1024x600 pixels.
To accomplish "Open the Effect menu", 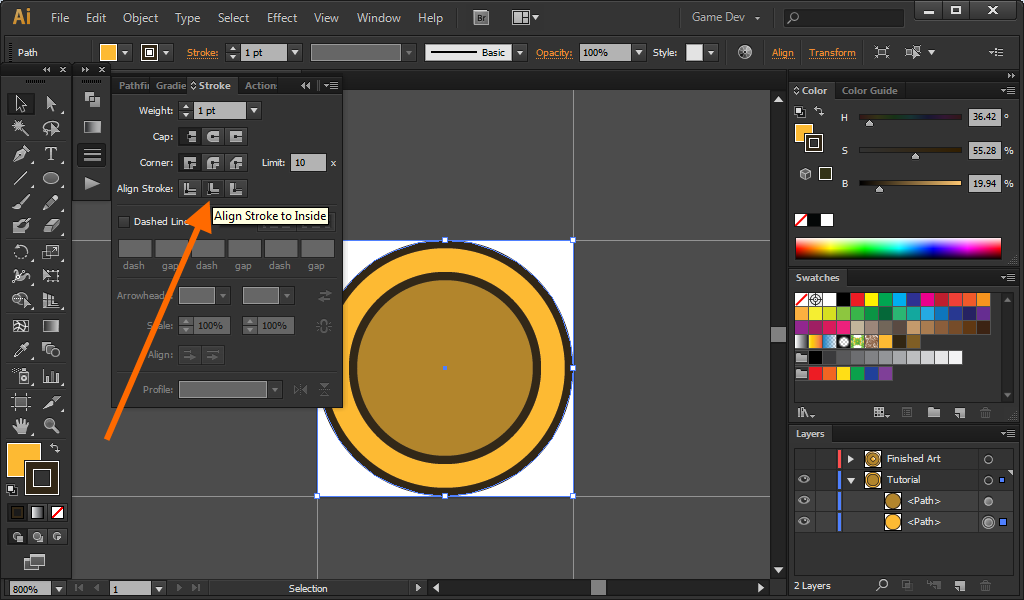I will coord(282,18).
